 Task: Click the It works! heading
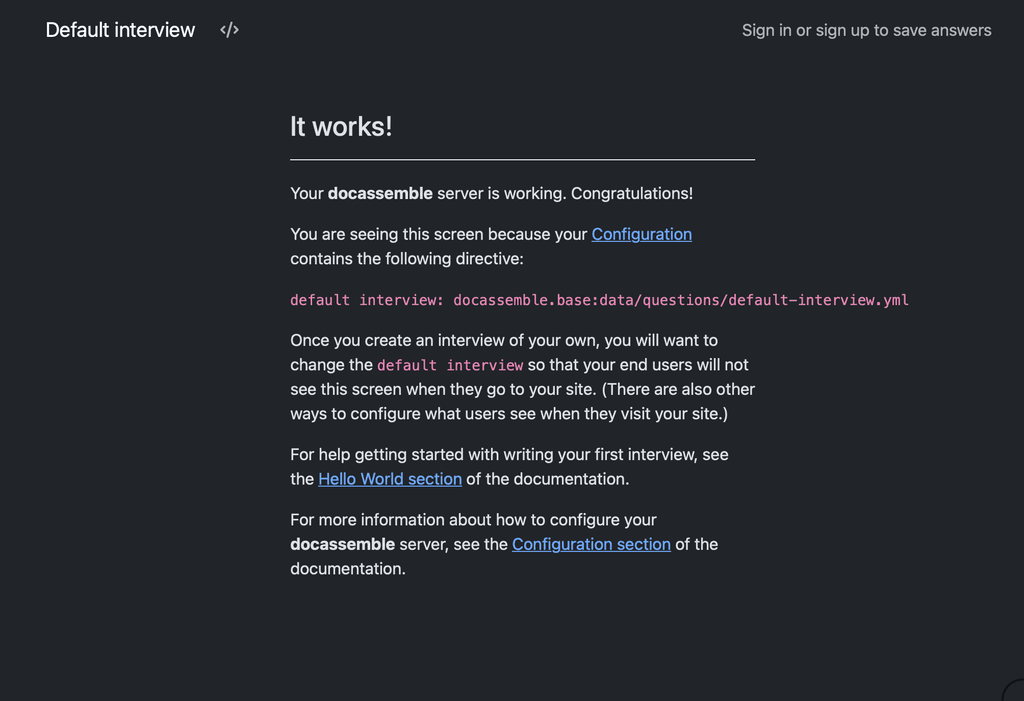340,126
